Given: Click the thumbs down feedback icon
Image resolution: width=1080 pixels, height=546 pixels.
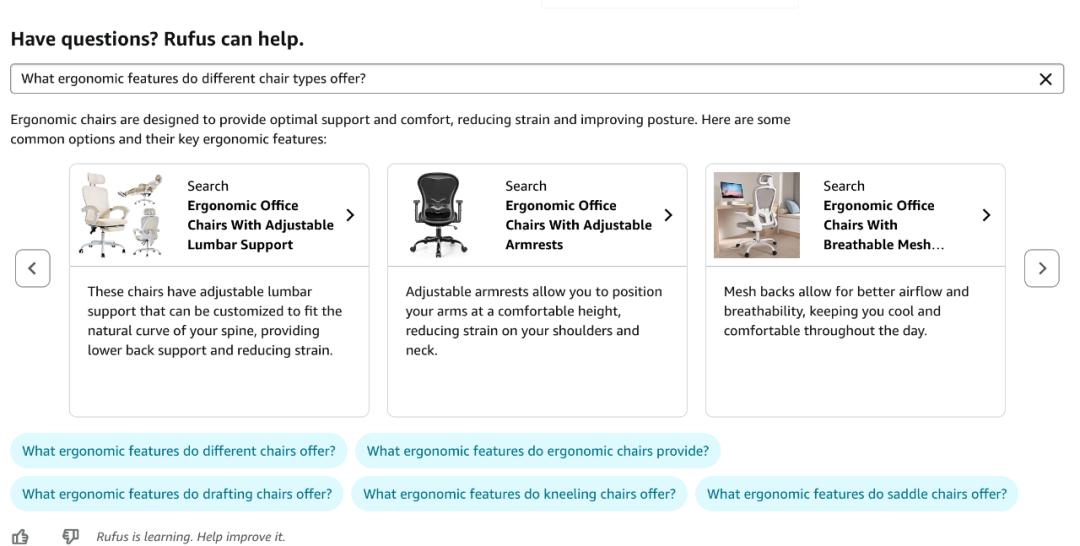Looking at the screenshot, I should coord(70,536).
